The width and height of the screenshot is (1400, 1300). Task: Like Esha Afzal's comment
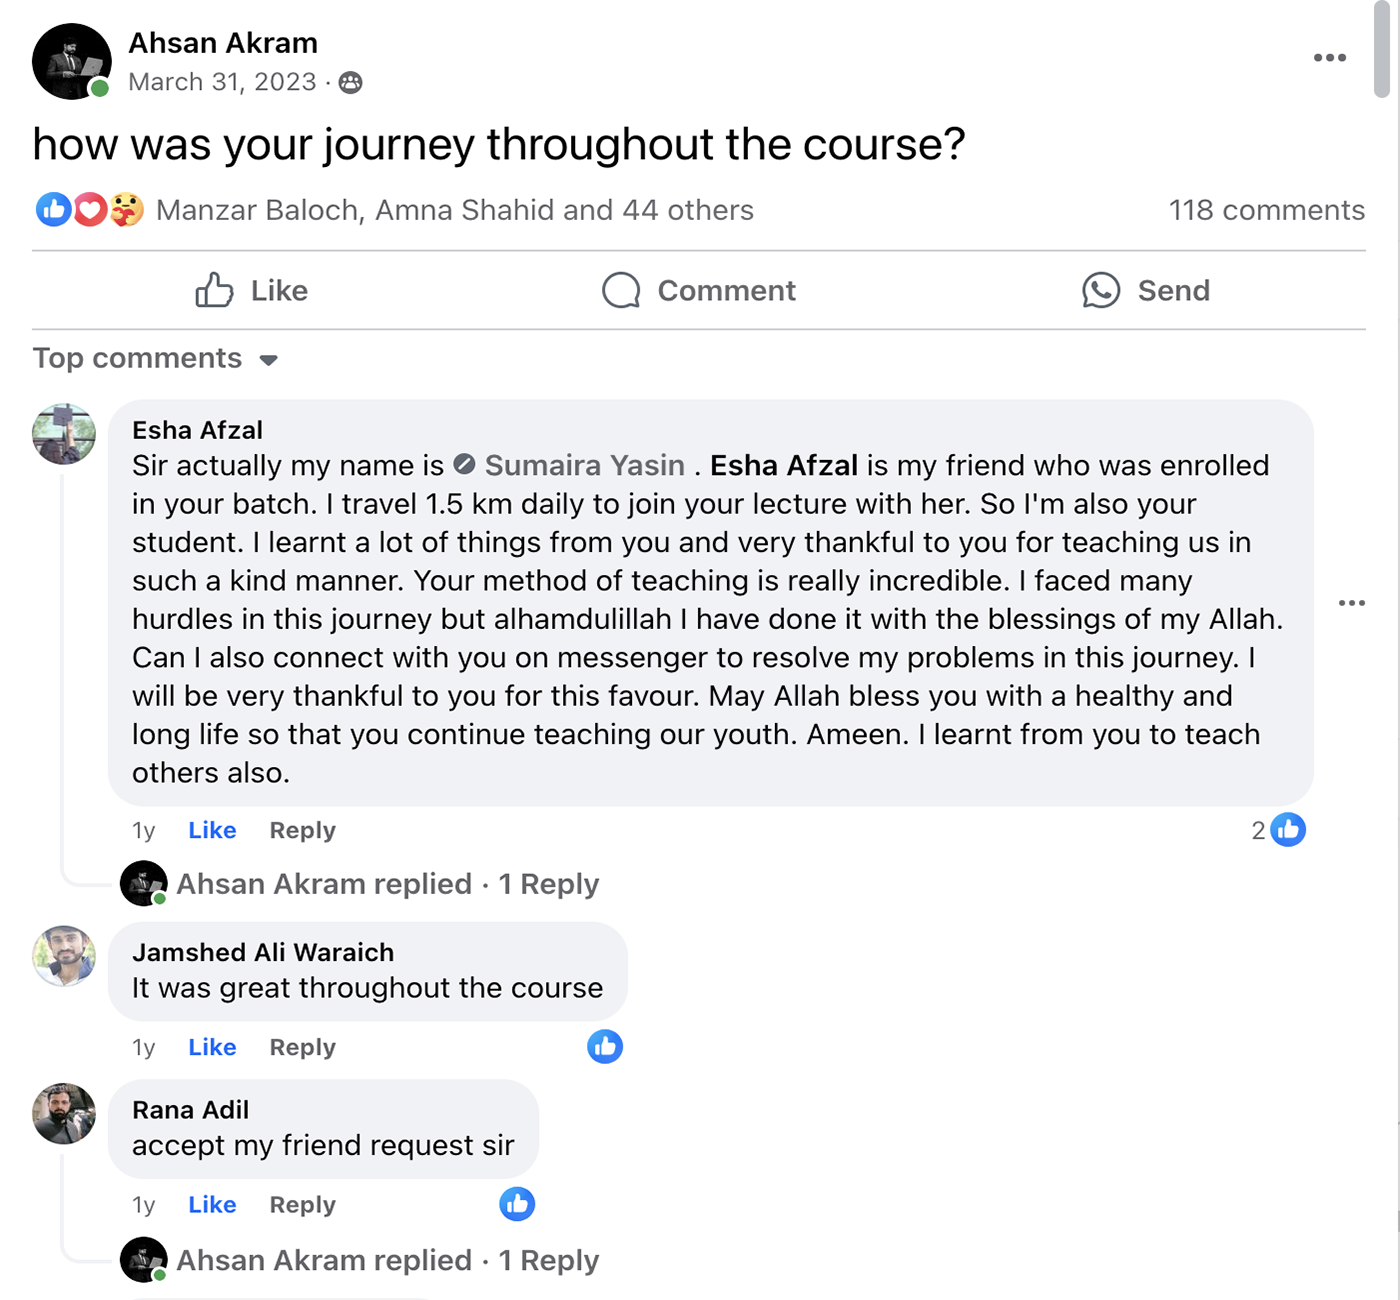point(212,830)
